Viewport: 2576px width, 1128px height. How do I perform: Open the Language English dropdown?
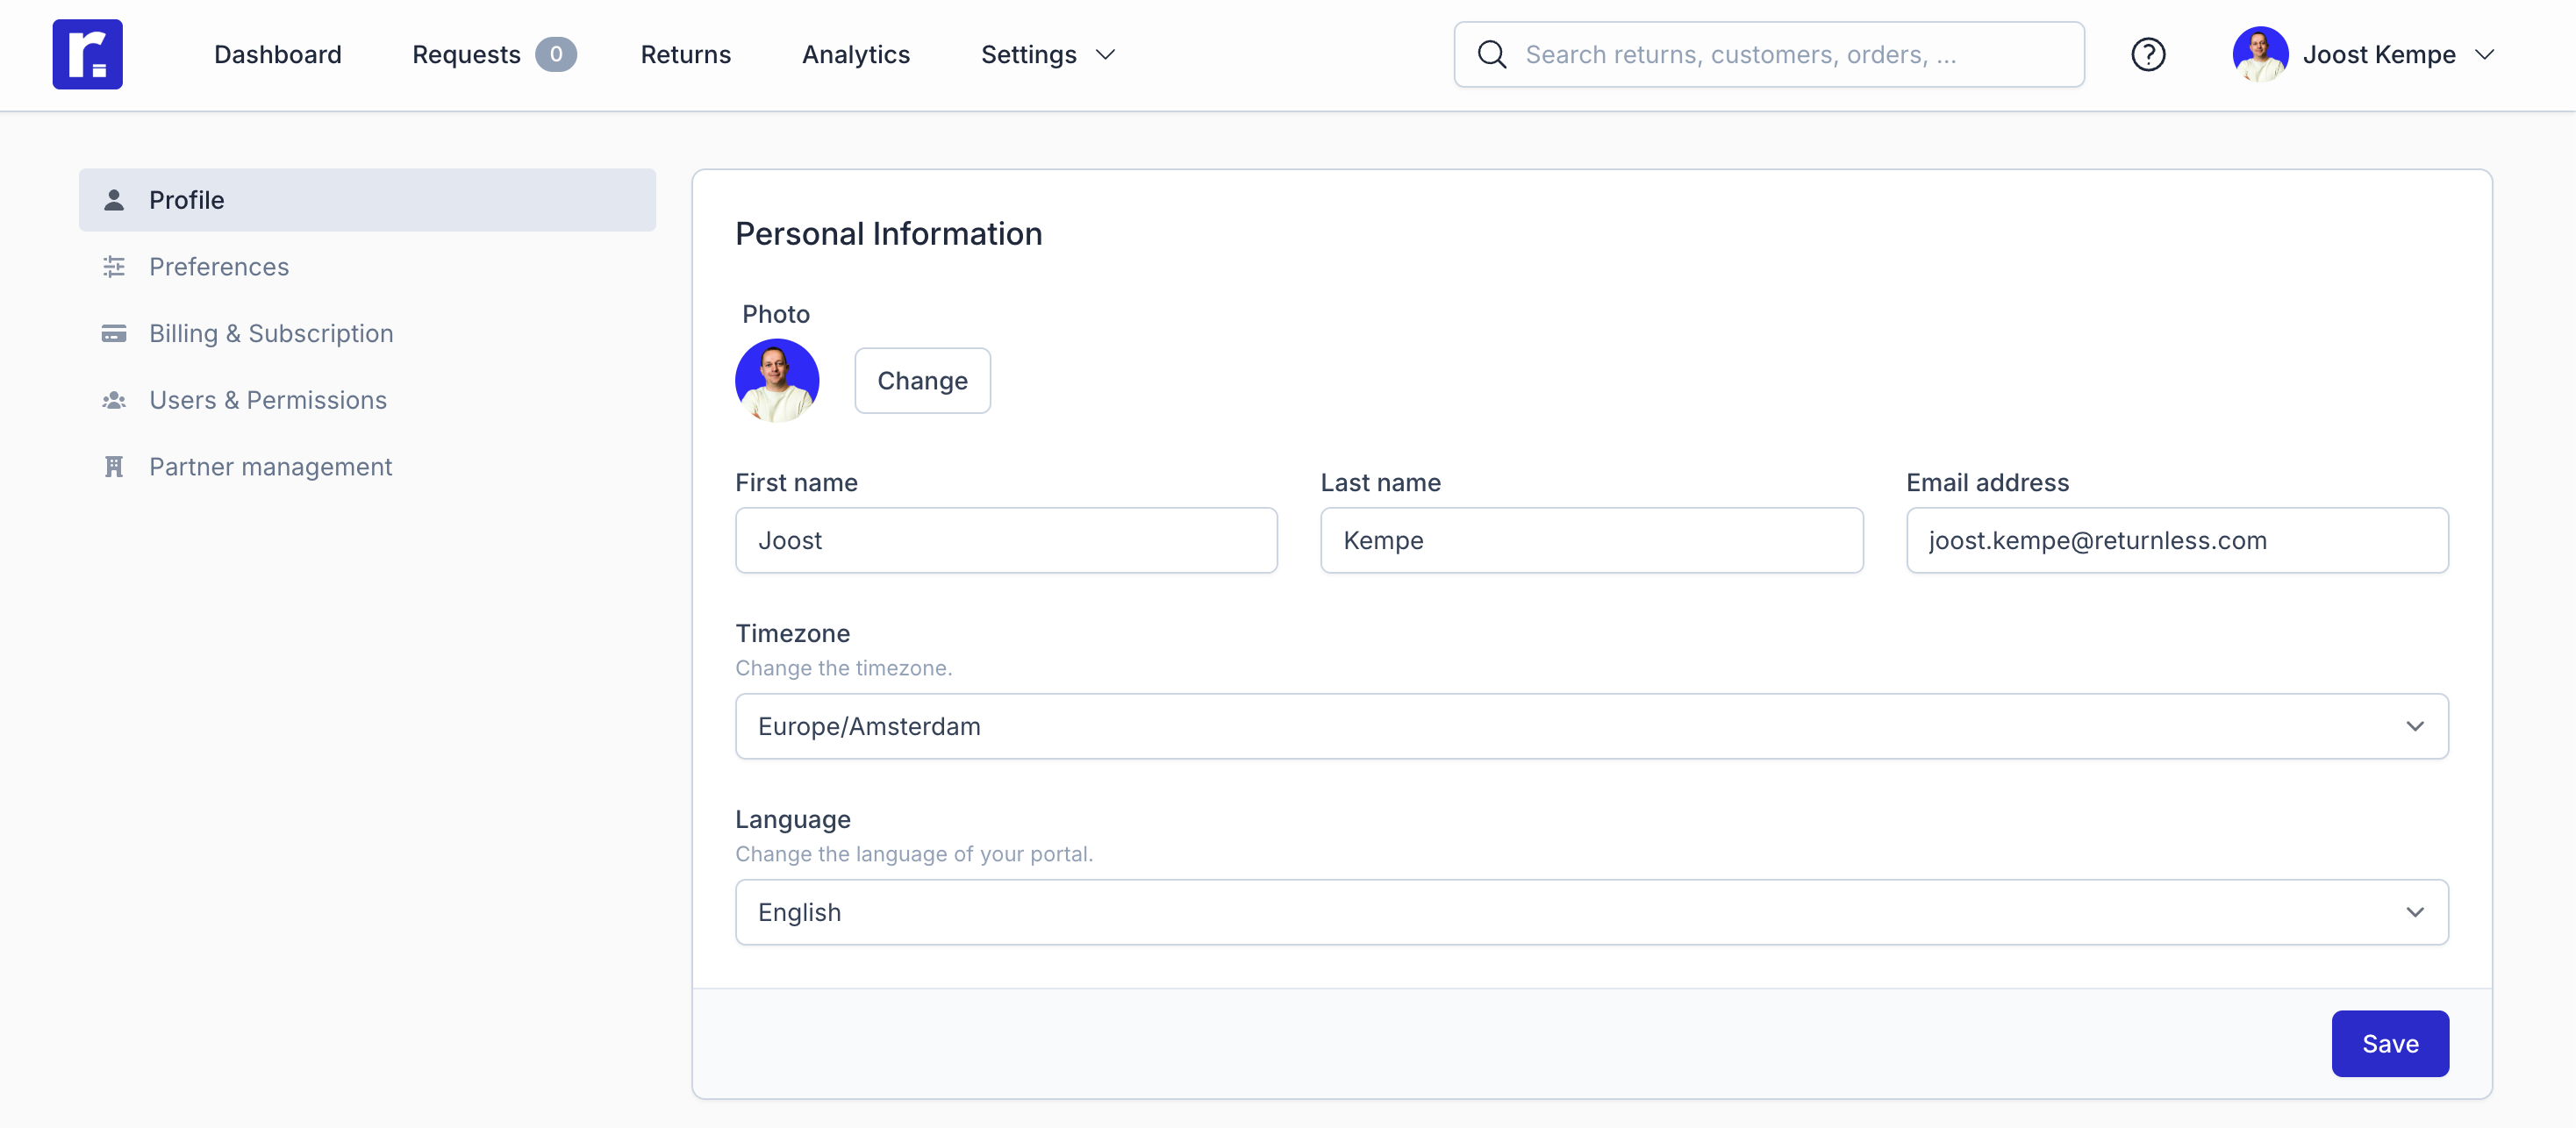tap(1590, 912)
